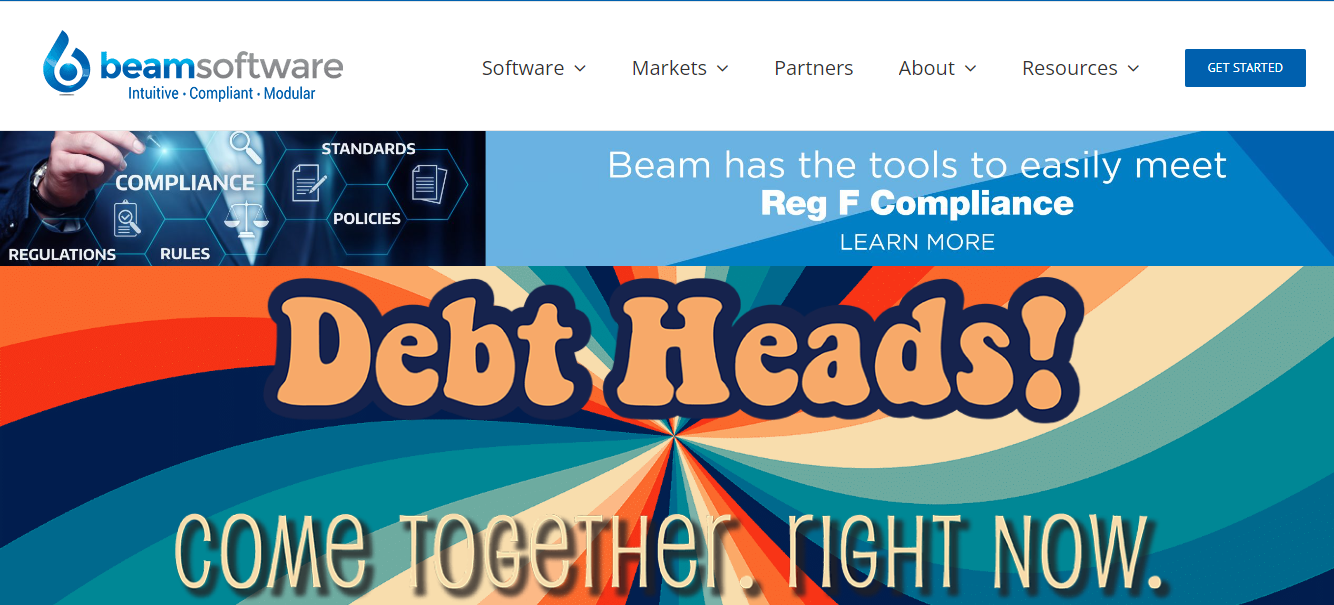Expand the Resources dropdown chevron
The width and height of the screenshot is (1334, 605).
tap(1133, 69)
